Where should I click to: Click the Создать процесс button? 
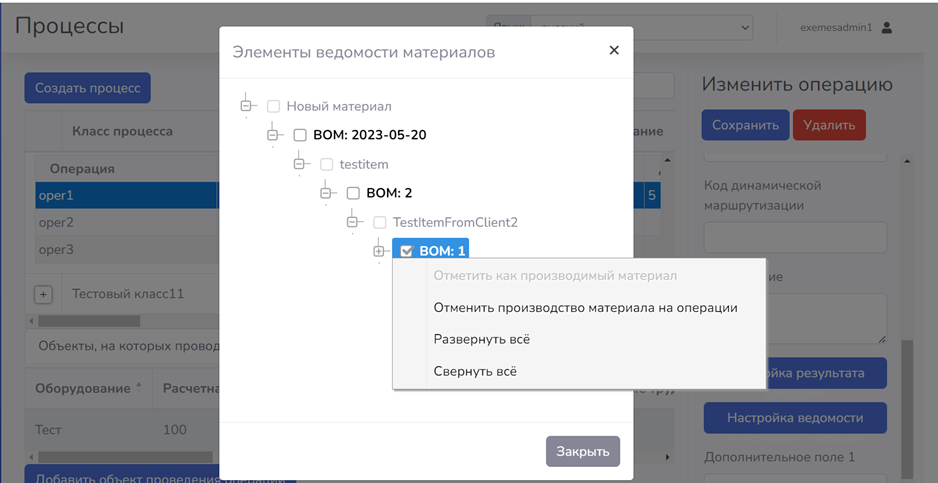pos(87,88)
